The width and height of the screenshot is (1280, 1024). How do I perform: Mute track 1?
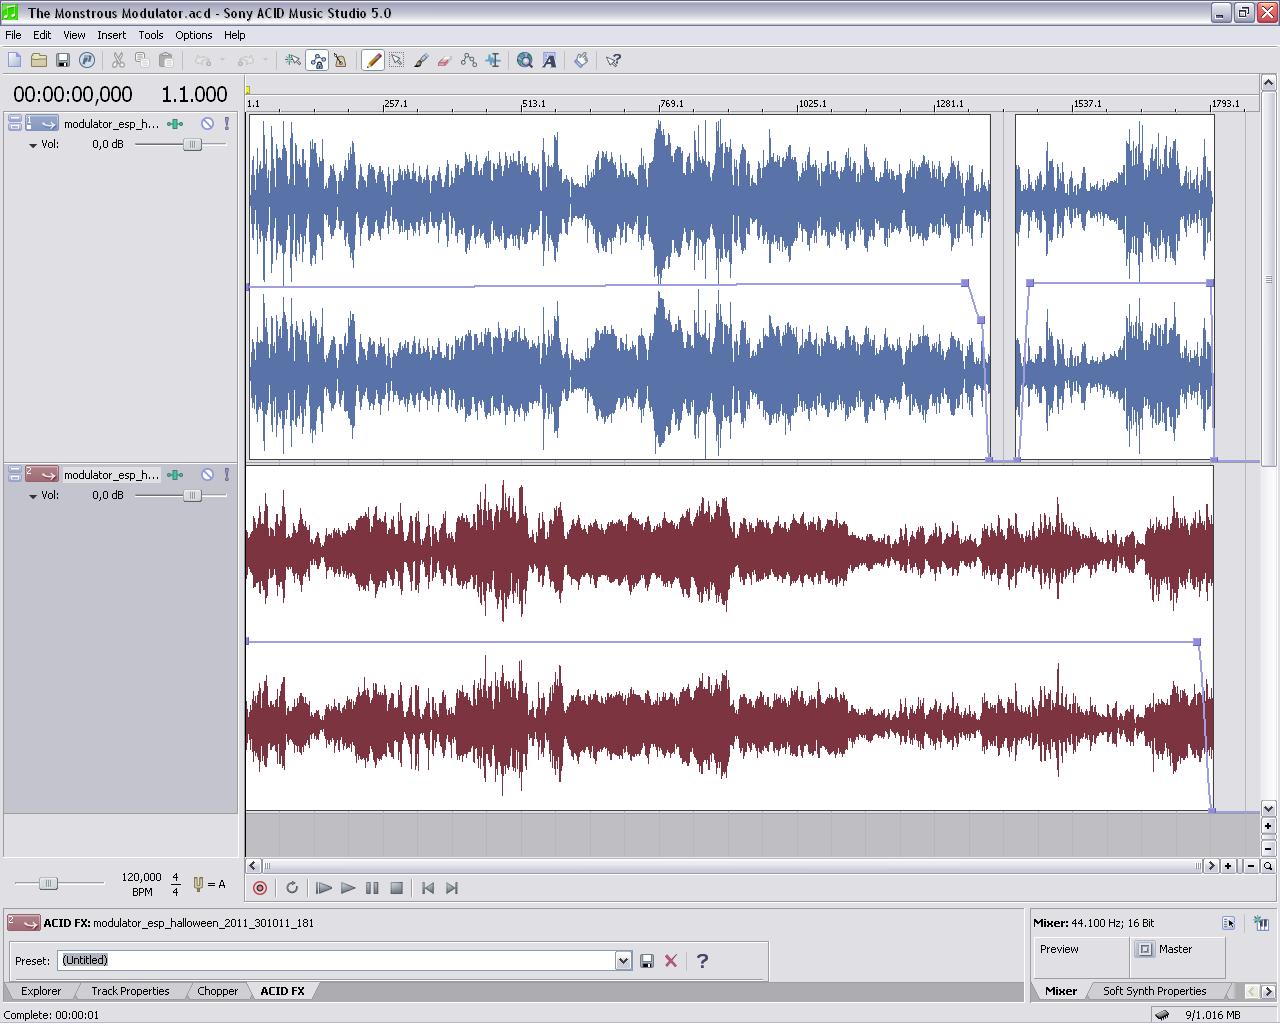coord(207,124)
